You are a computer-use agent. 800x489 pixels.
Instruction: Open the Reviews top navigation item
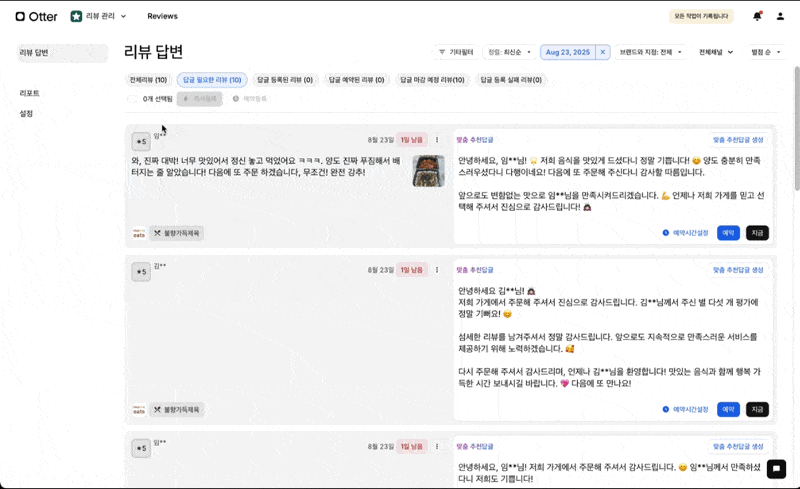tap(162, 16)
